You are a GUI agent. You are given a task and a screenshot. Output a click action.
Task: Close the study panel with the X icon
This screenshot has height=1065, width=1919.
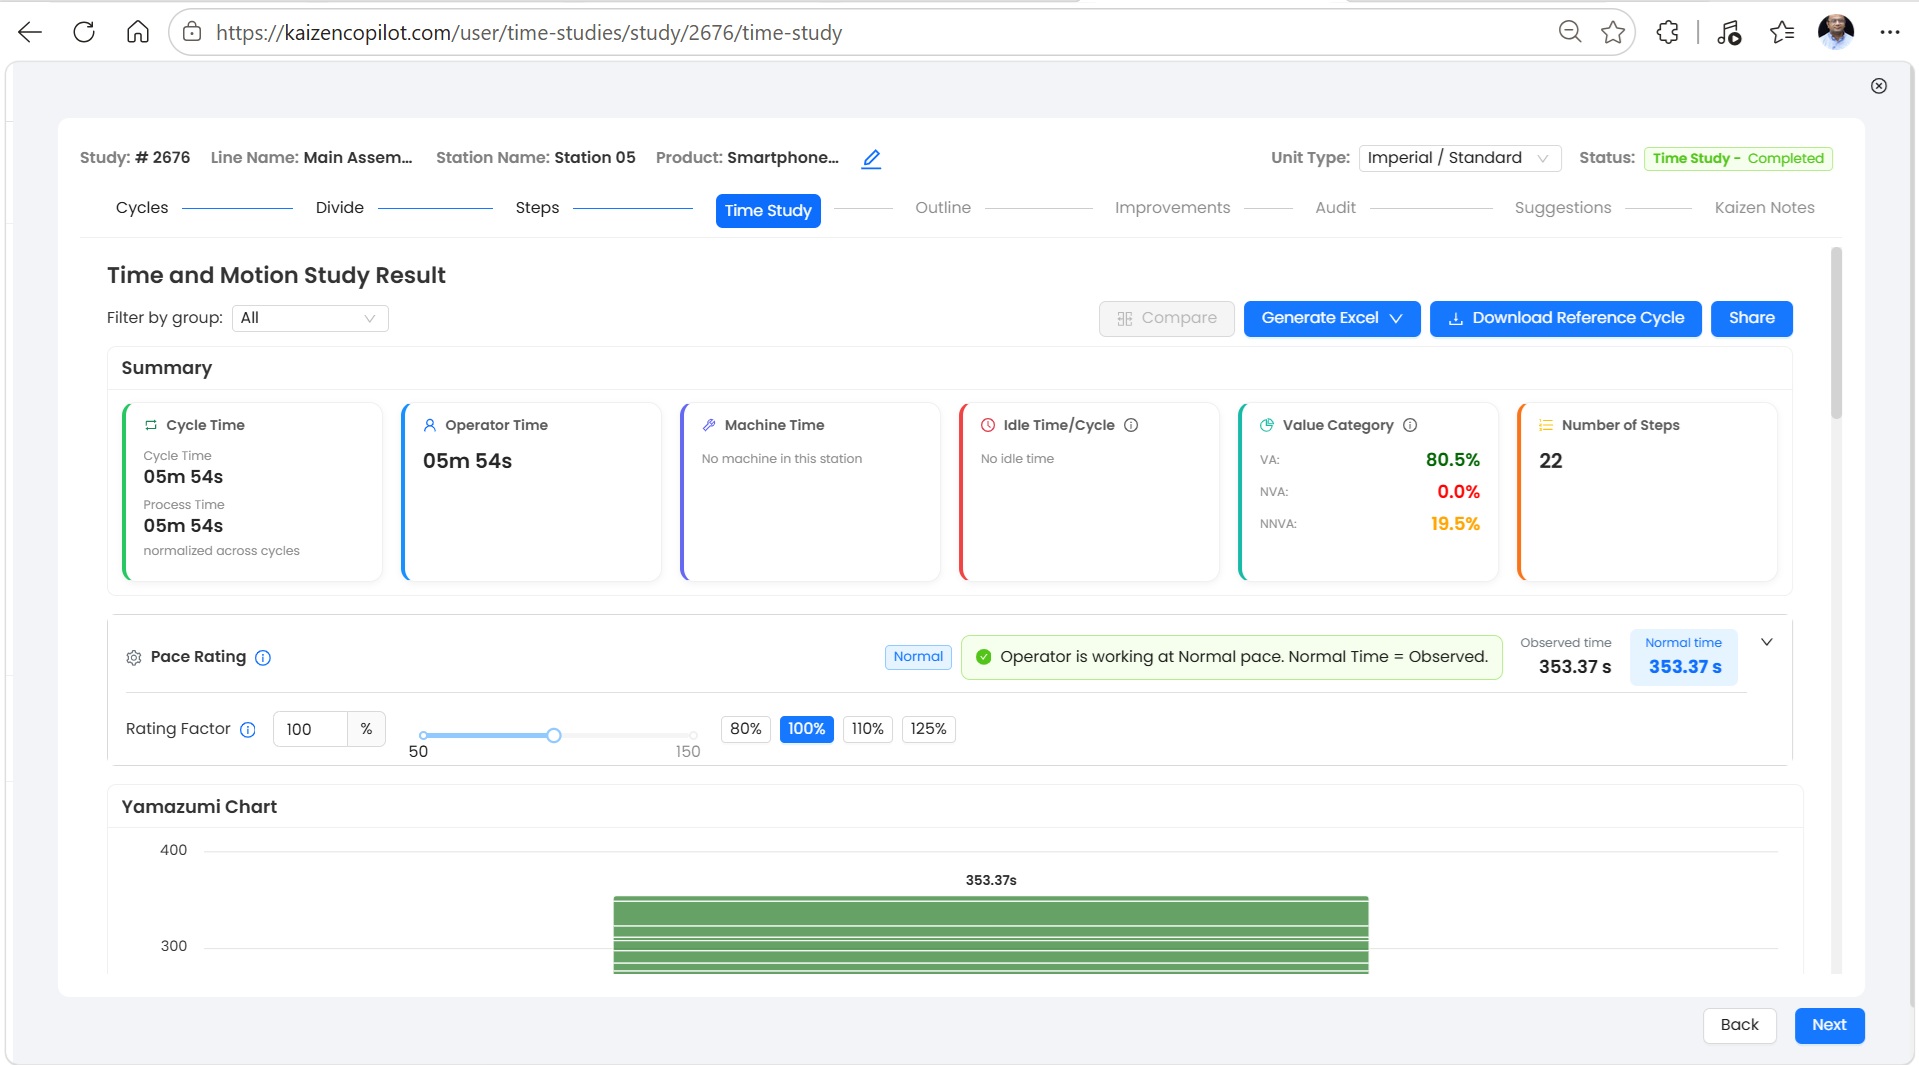[1879, 86]
